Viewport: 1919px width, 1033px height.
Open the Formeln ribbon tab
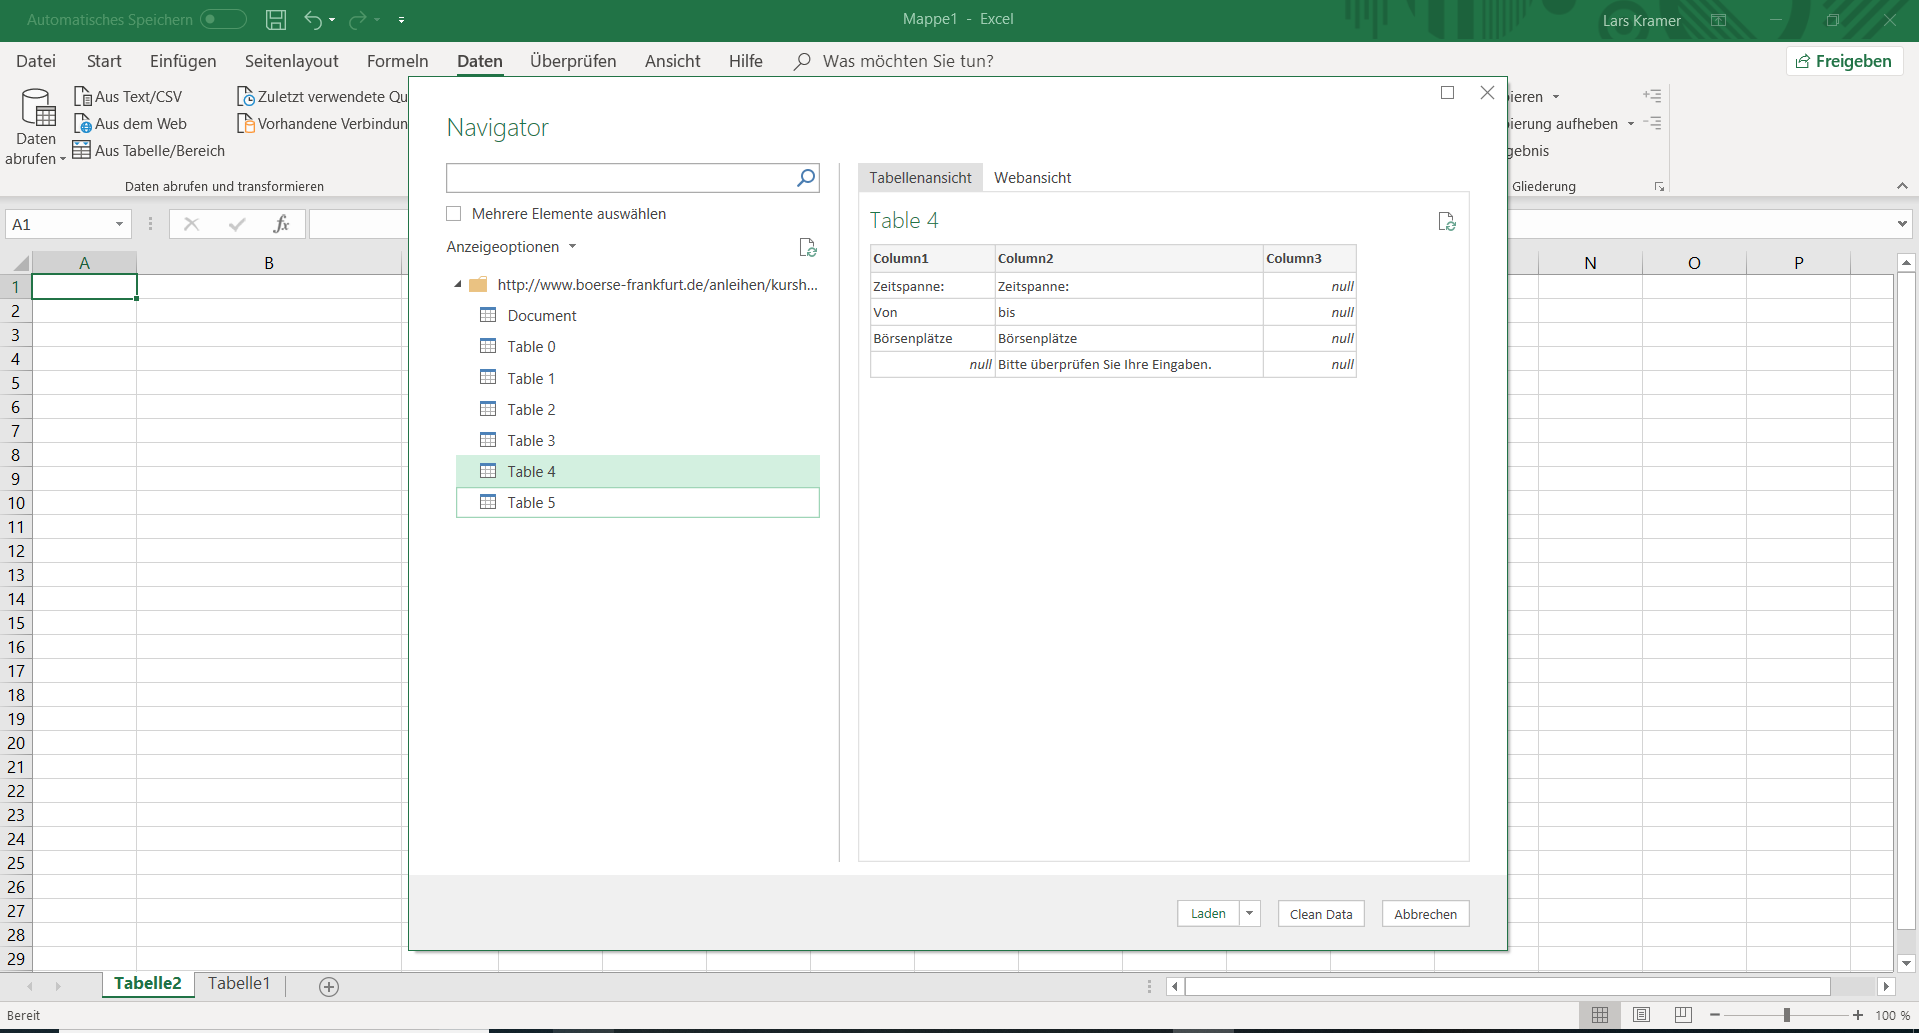pos(397,61)
